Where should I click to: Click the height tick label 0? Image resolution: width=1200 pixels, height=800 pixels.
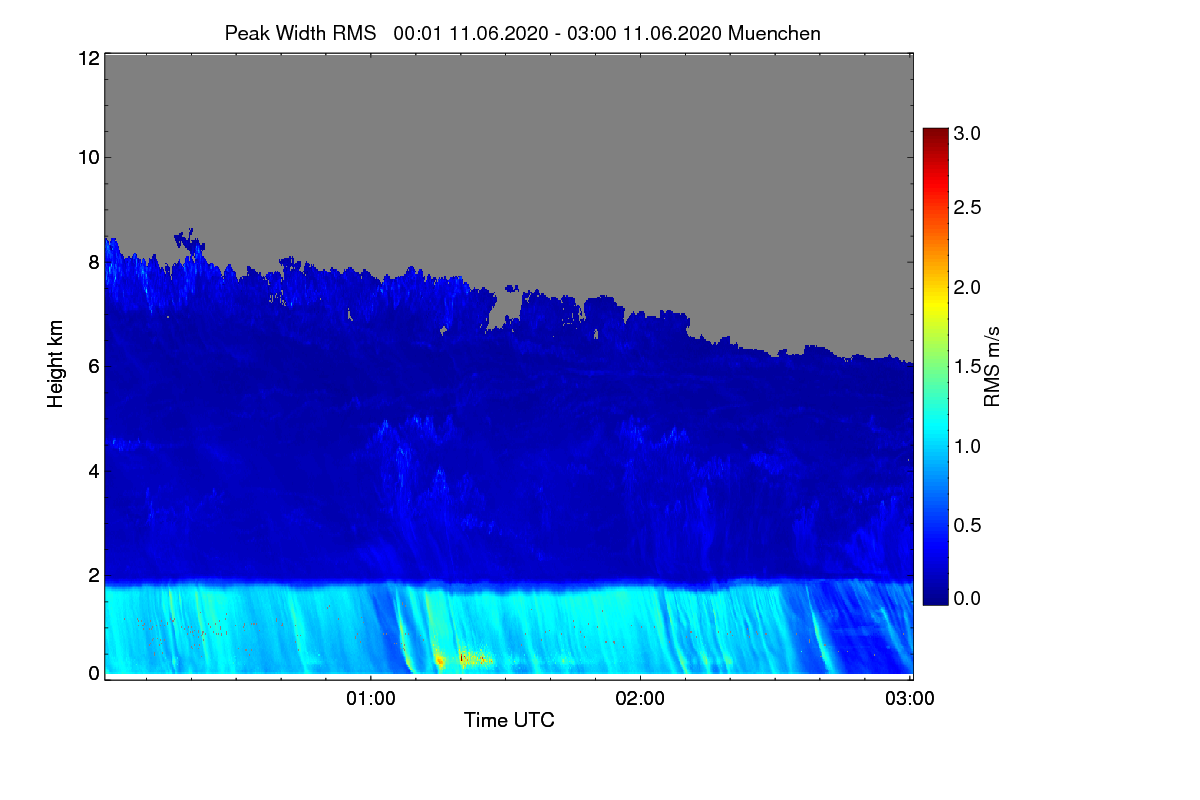pos(92,673)
